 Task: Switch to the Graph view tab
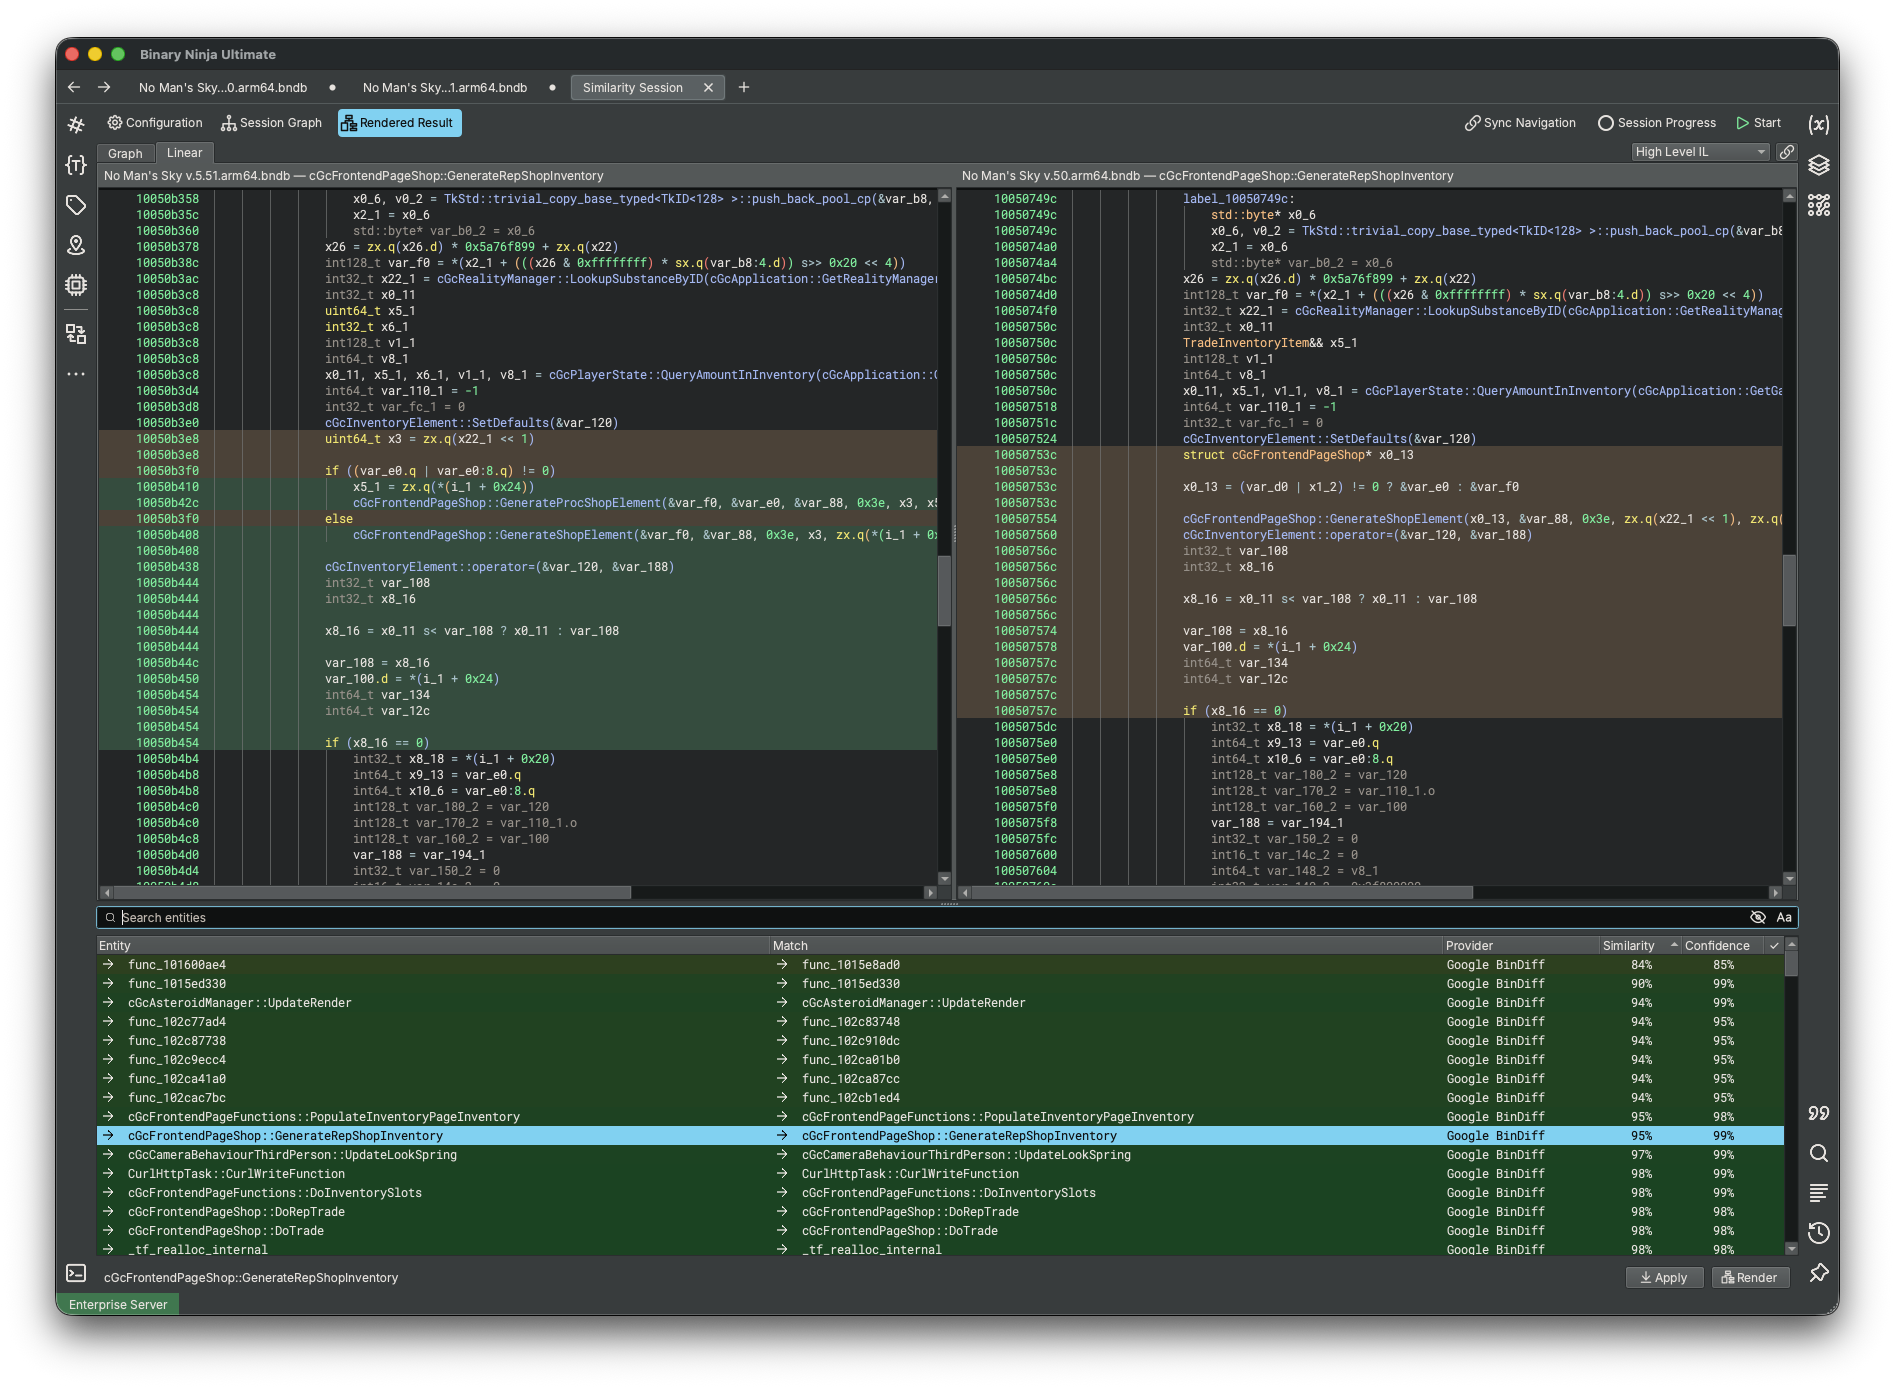(x=125, y=153)
